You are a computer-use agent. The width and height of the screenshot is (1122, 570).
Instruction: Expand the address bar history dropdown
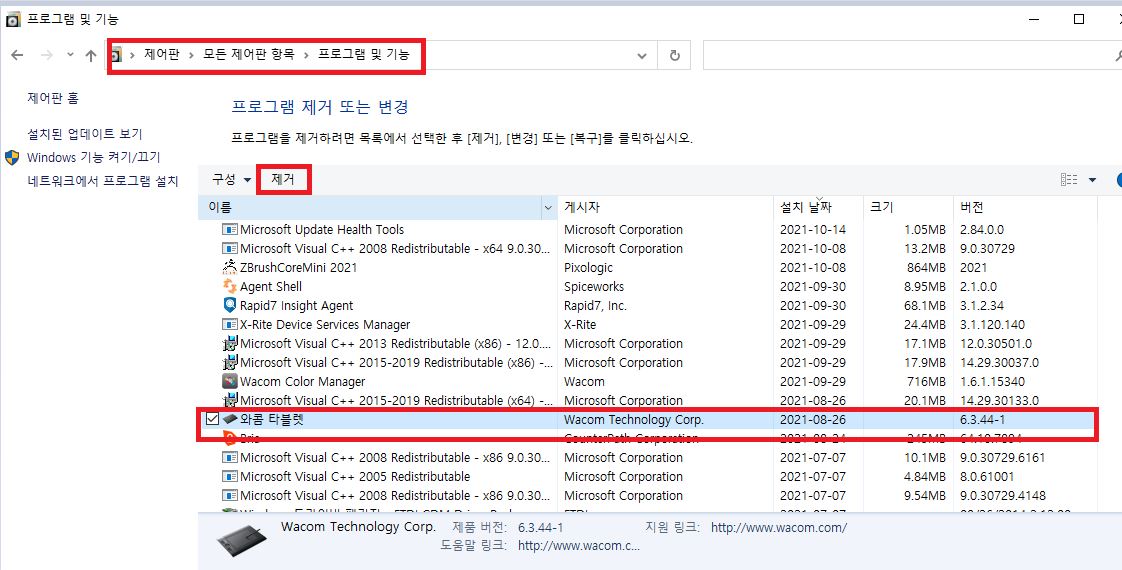(x=642, y=56)
